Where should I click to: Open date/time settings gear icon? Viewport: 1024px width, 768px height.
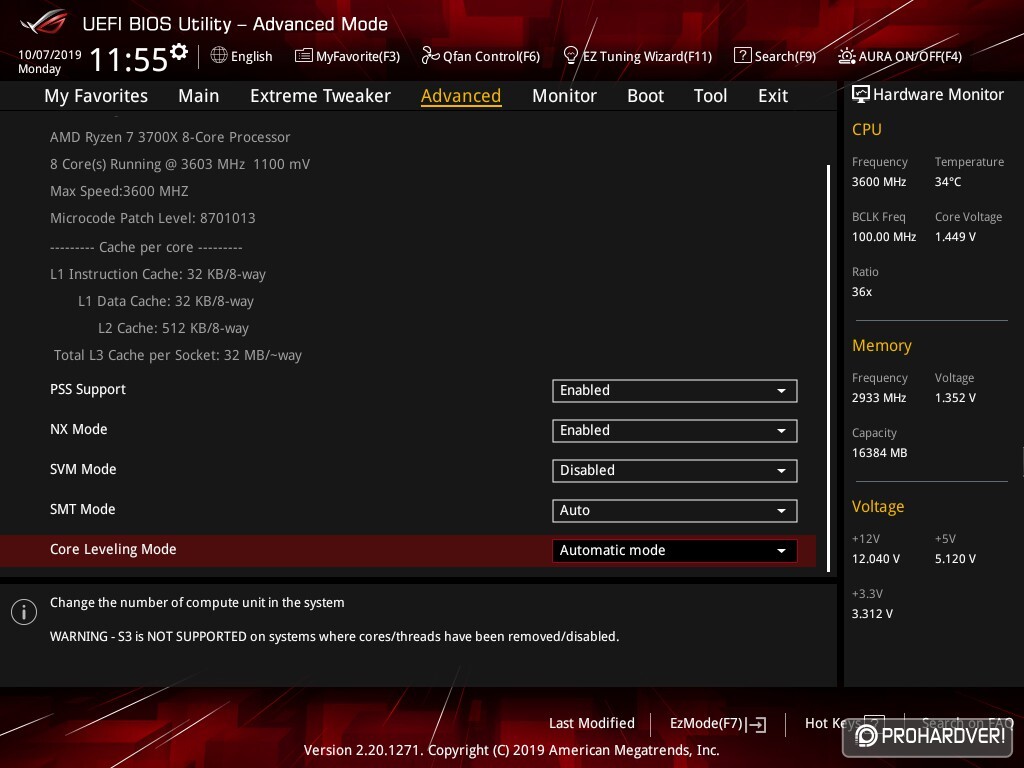(179, 51)
